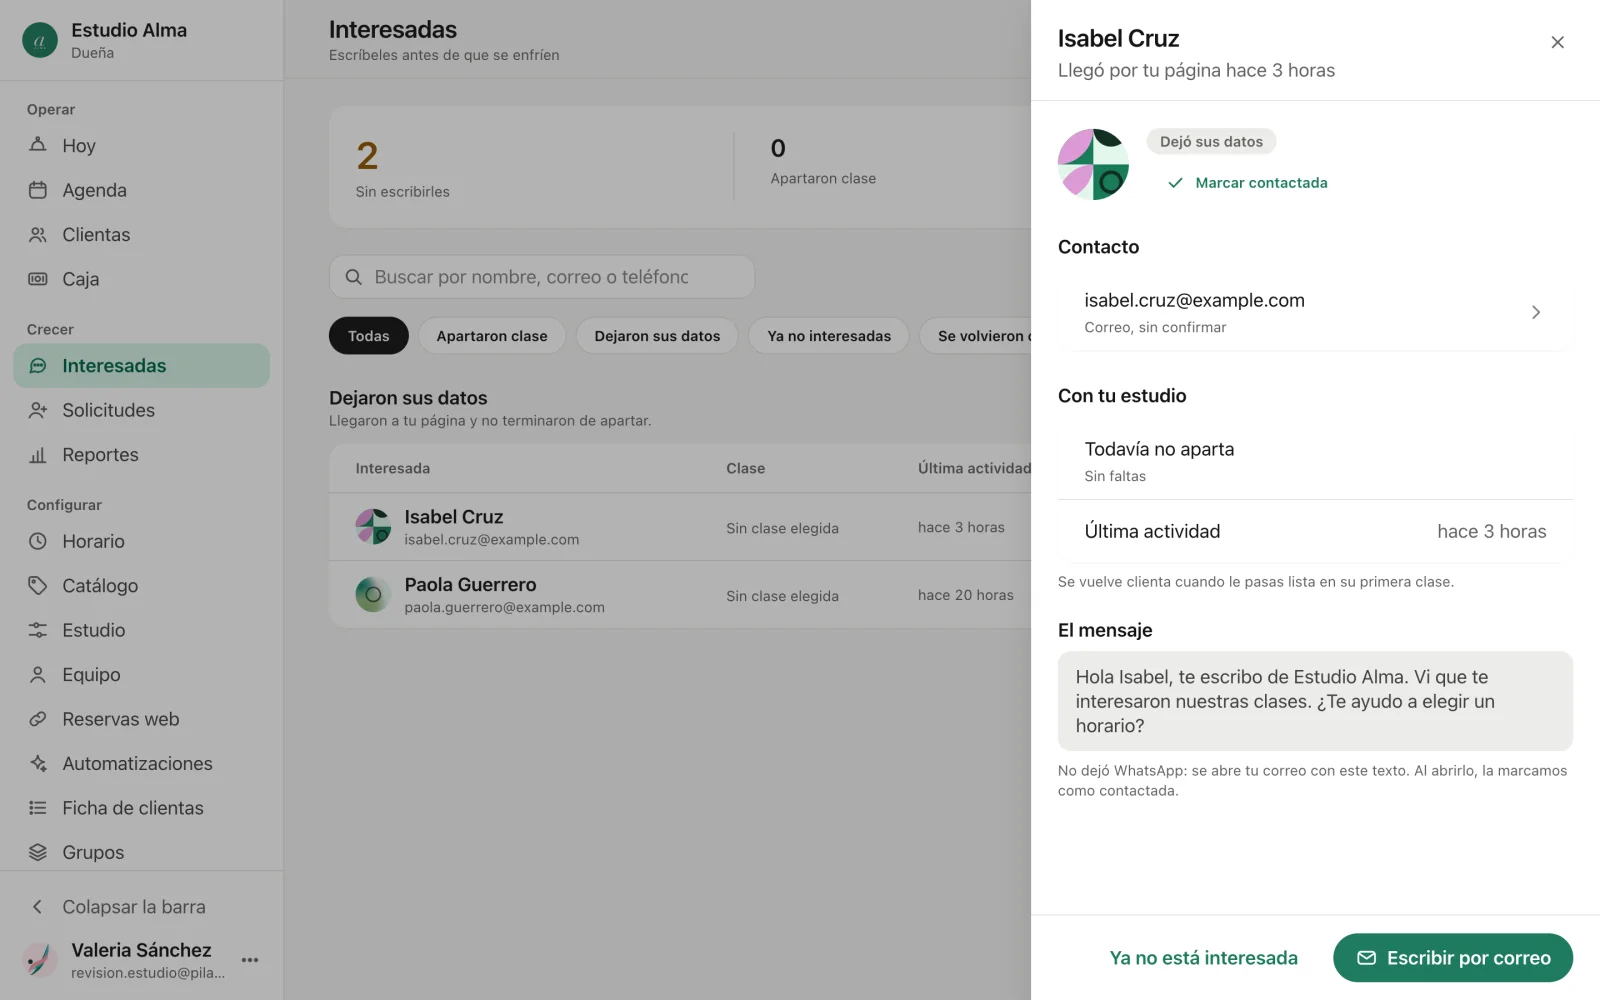Viewport: 1600px width, 1000px height.
Task: Collapse the sidebar with Colapsar la barra
Action: pyautogui.click(x=141, y=907)
